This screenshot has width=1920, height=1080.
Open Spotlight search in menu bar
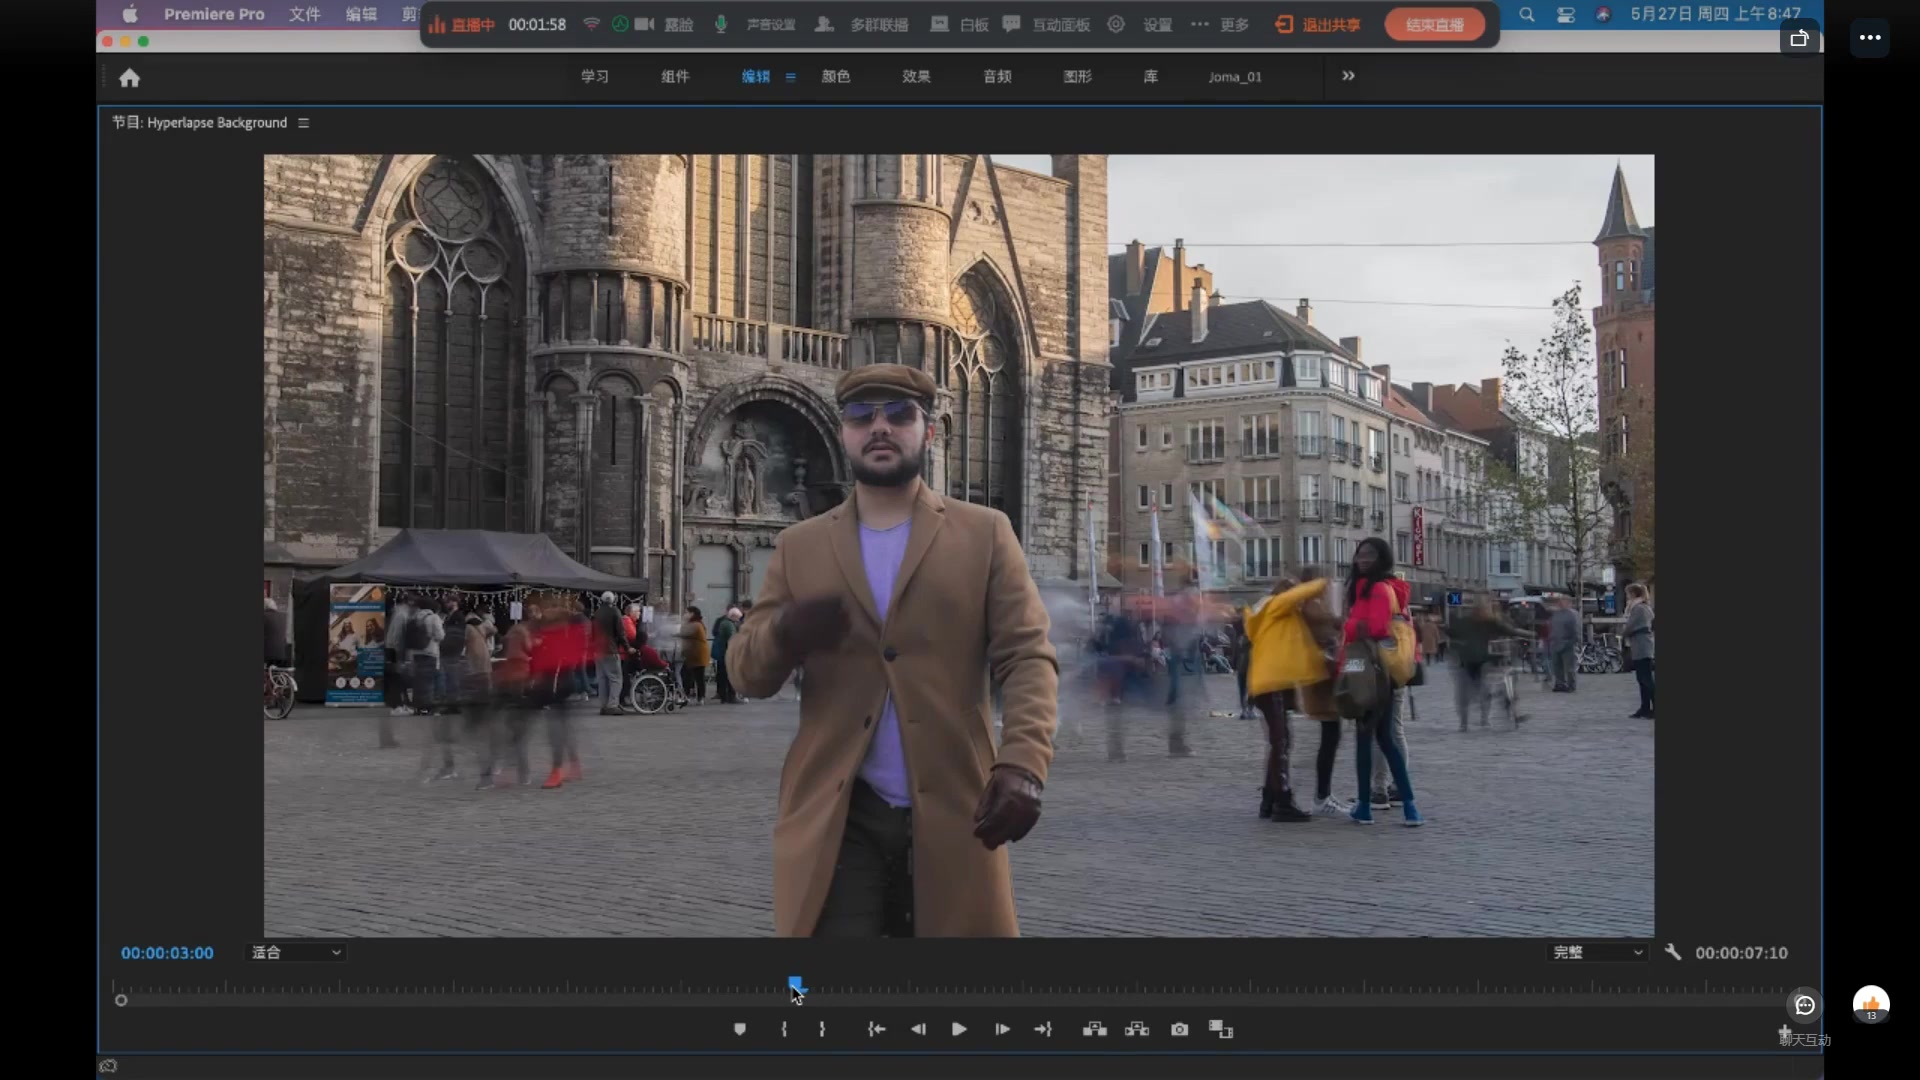(x=1527, y=14)
